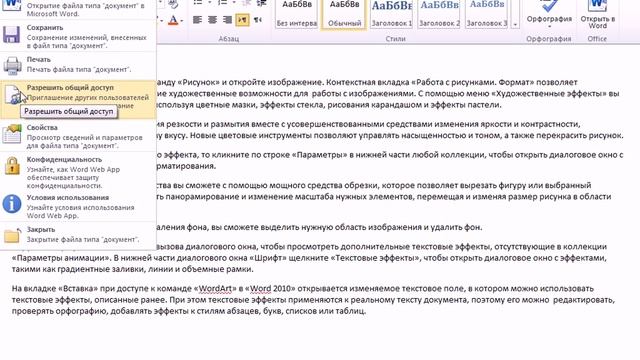Screen dimensions: 640x360
Task: Click the floppy disk Save icon
Action: pyautogui.click(x=12, y=35)
